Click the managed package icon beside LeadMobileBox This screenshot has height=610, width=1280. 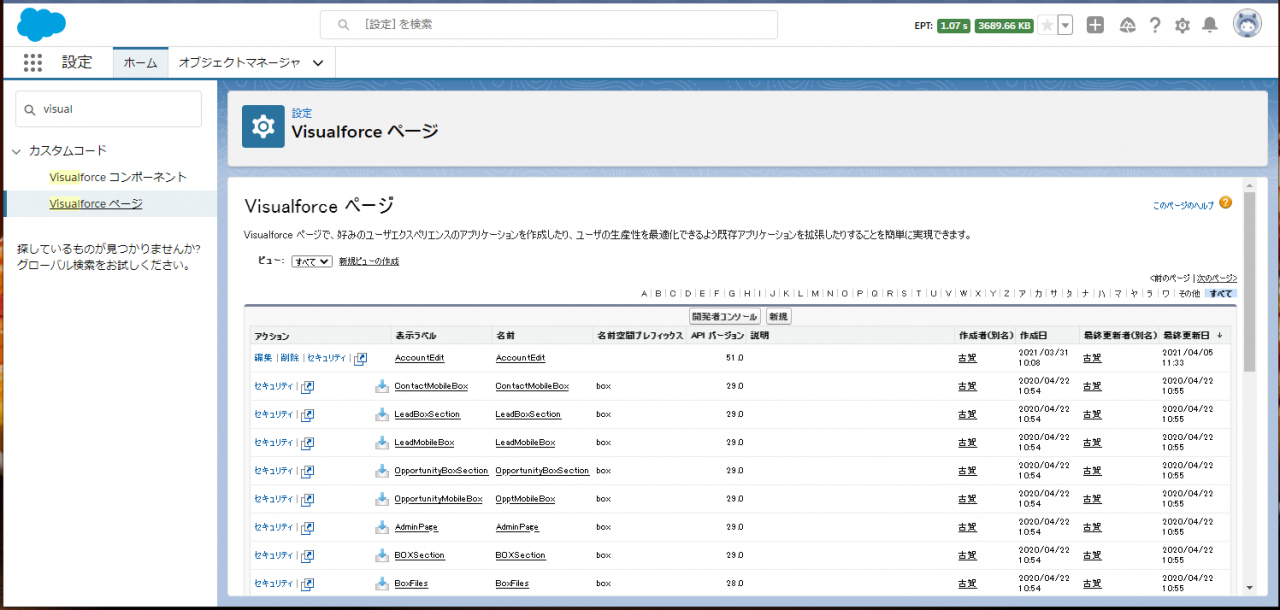[x=382, y=442]
